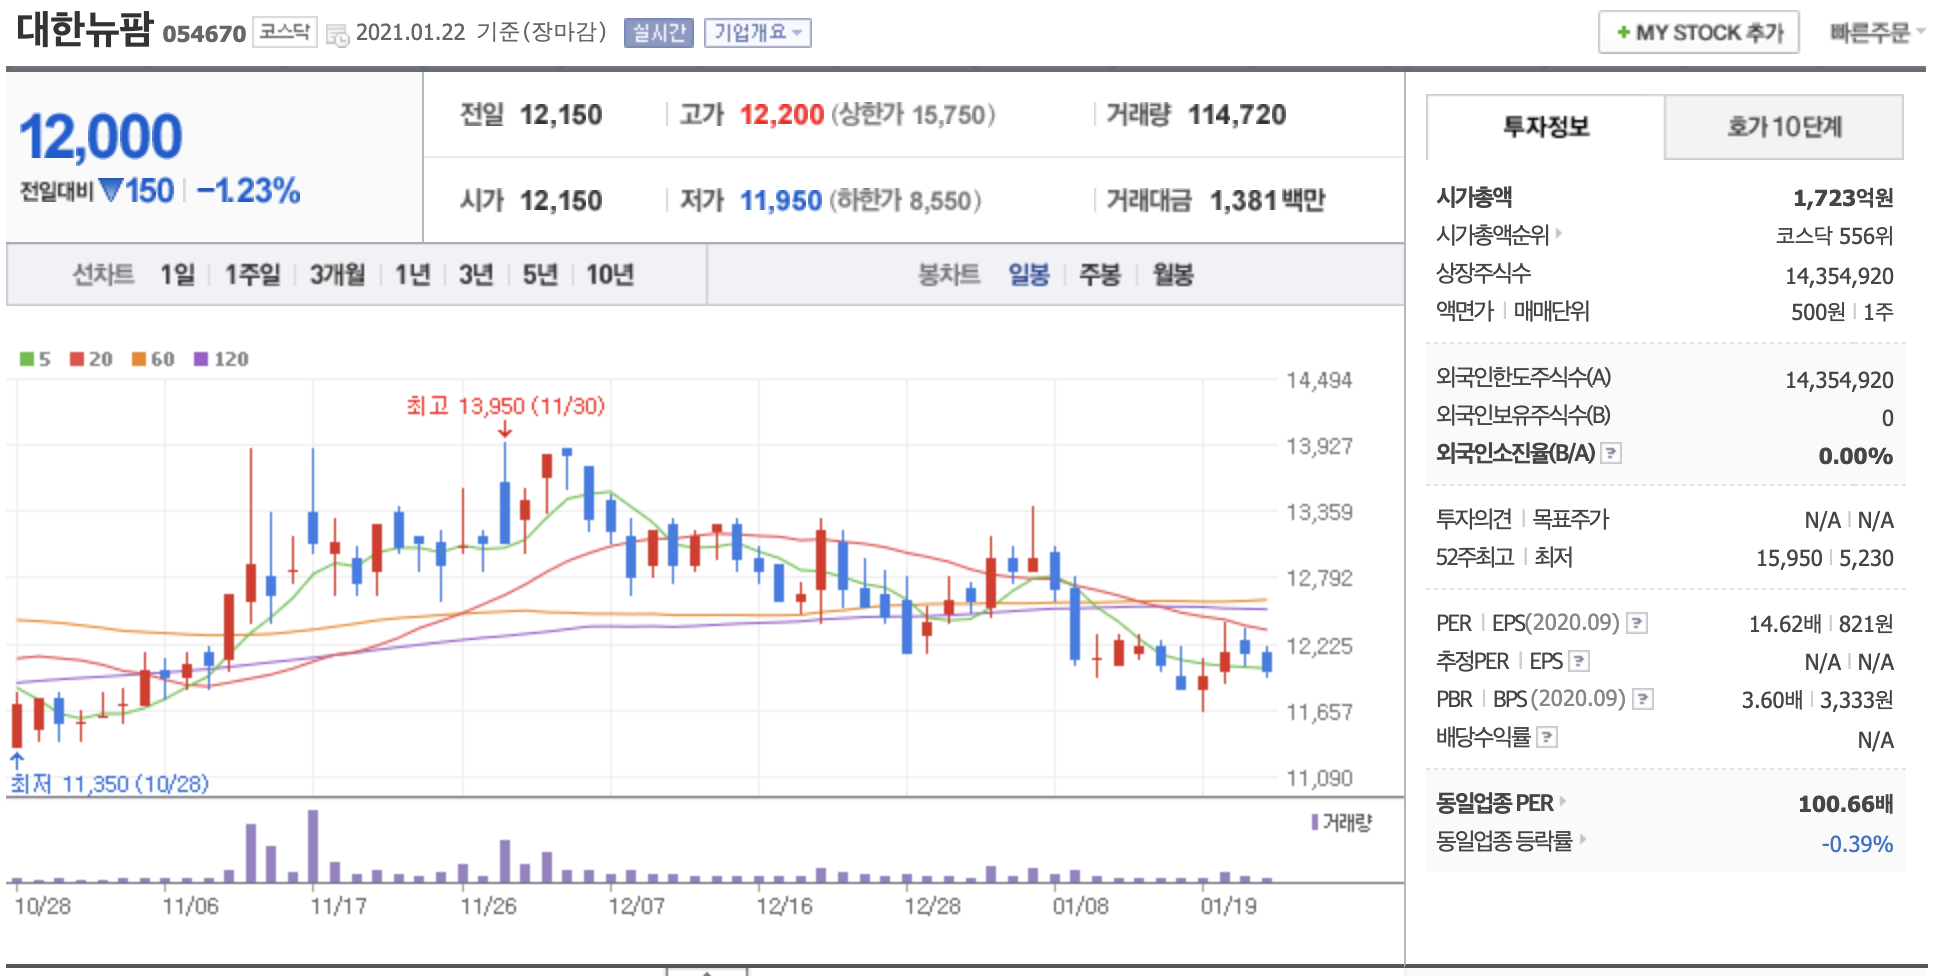Select the 일봉 candlestick chart
This screenshot has width=1938, height=976.
click(x=1029, y=275)
